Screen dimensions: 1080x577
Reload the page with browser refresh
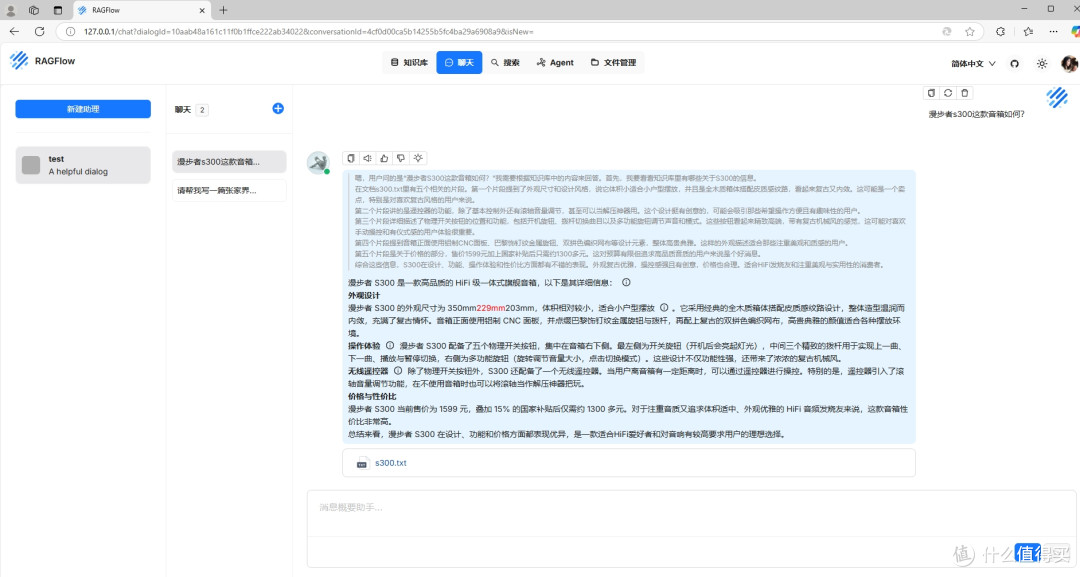click(x=39, y=32)
